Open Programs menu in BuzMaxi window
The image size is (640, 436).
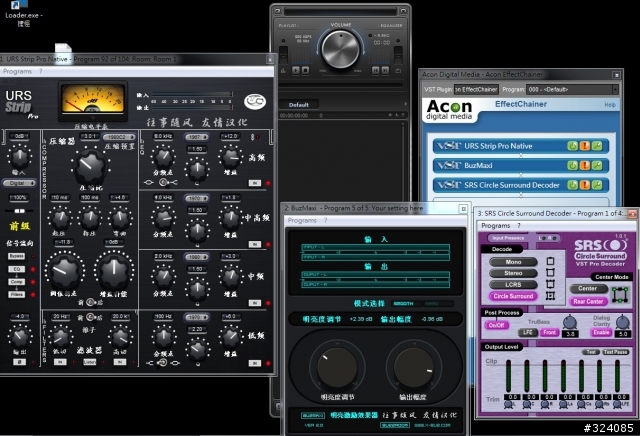[302, 220]
